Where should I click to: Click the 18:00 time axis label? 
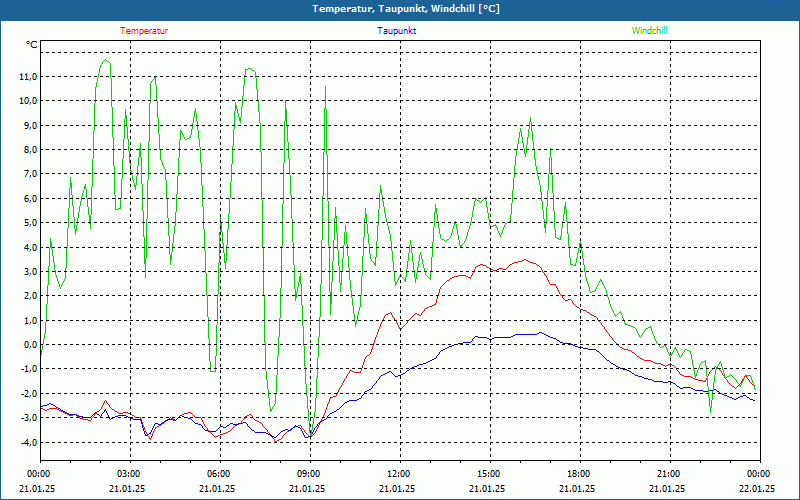click(x=578, y=473)
